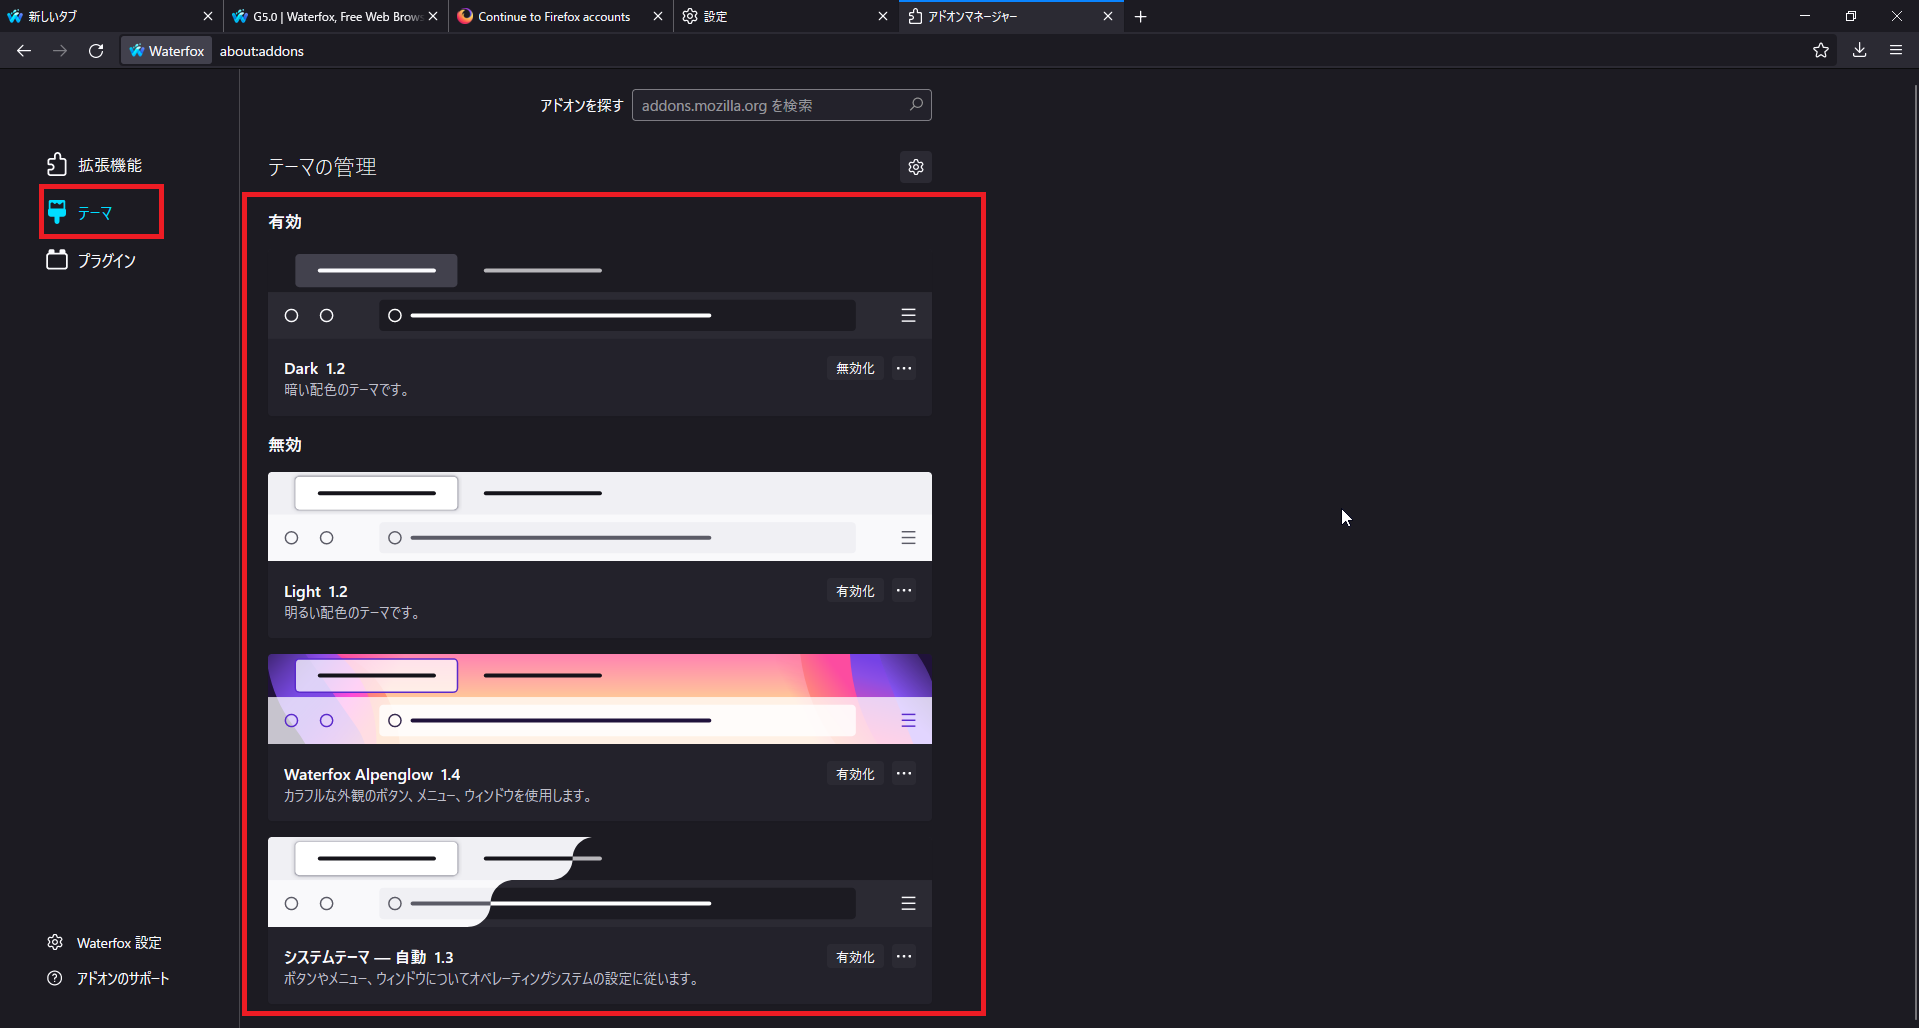Click the アドオンを探す label
The image size is (1919, 1028).
pos(582,105)
